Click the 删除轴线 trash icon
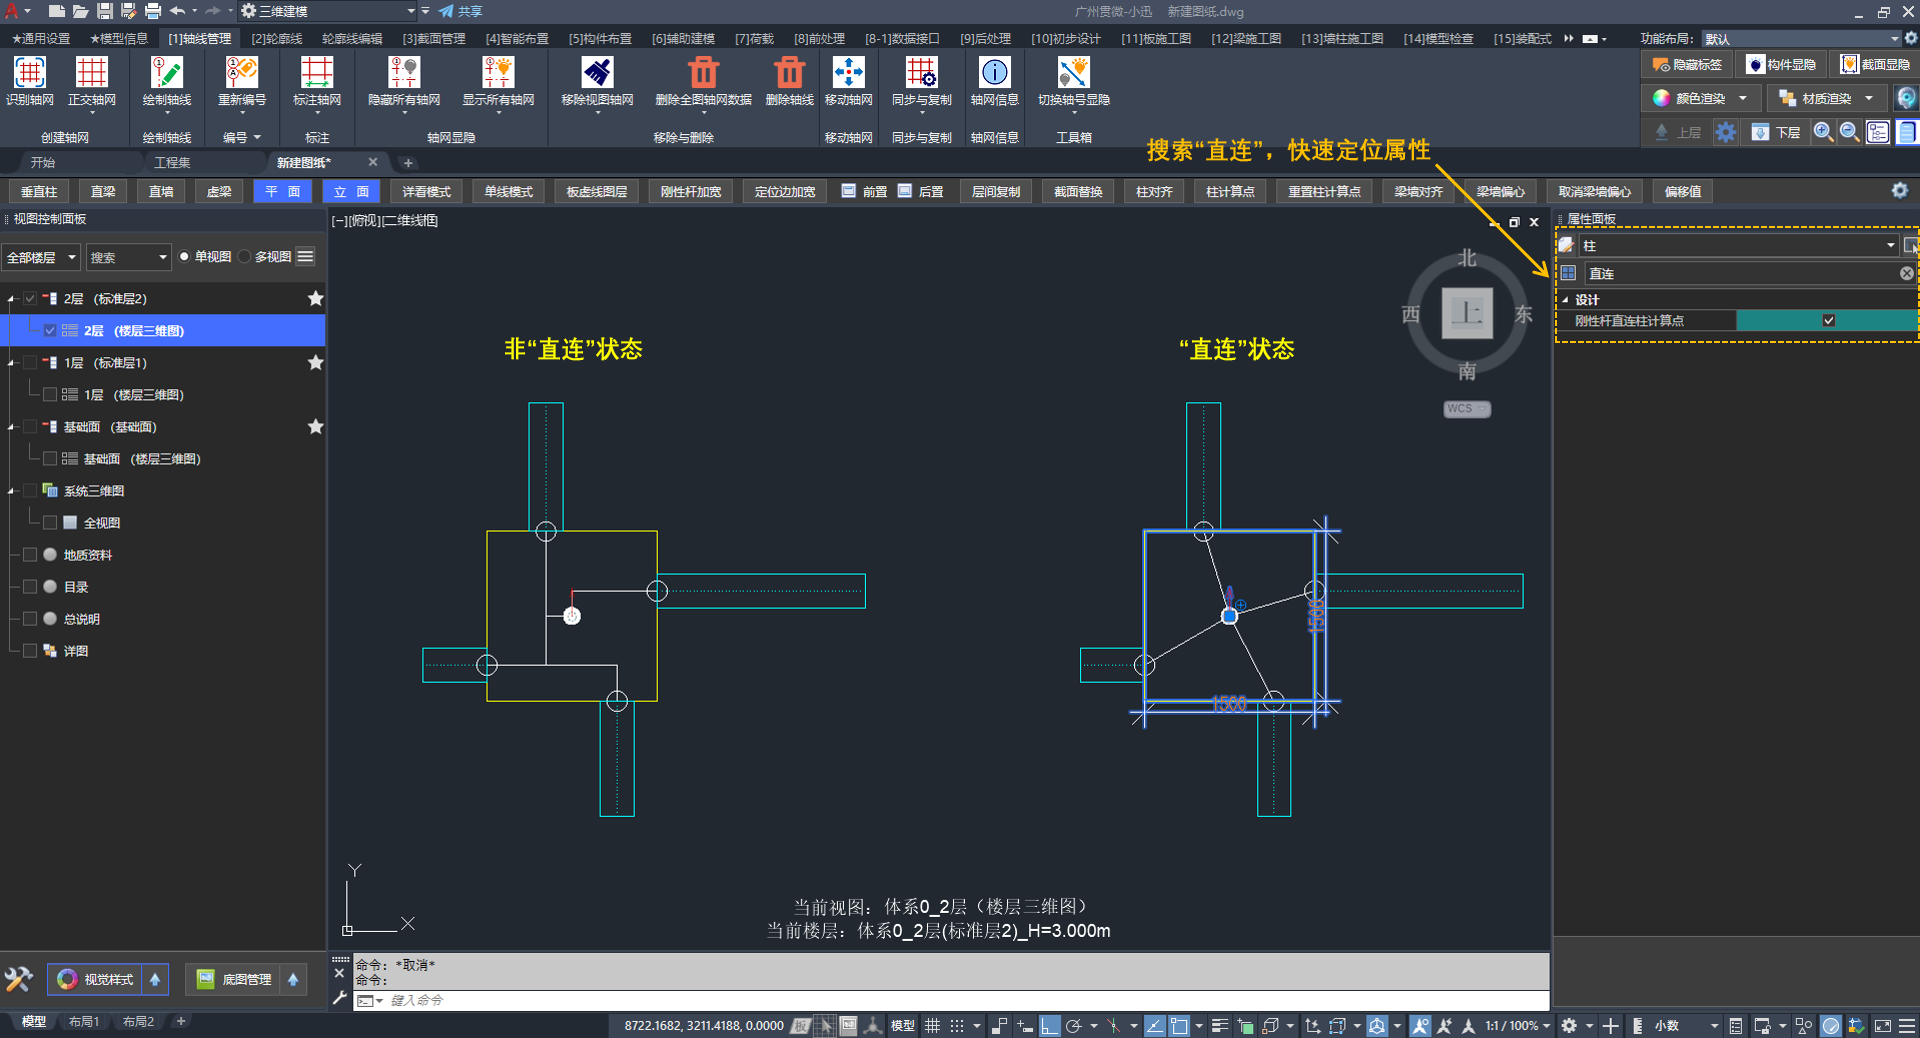The width and height of the screenshot is (1920, 1038). [788, 74]
